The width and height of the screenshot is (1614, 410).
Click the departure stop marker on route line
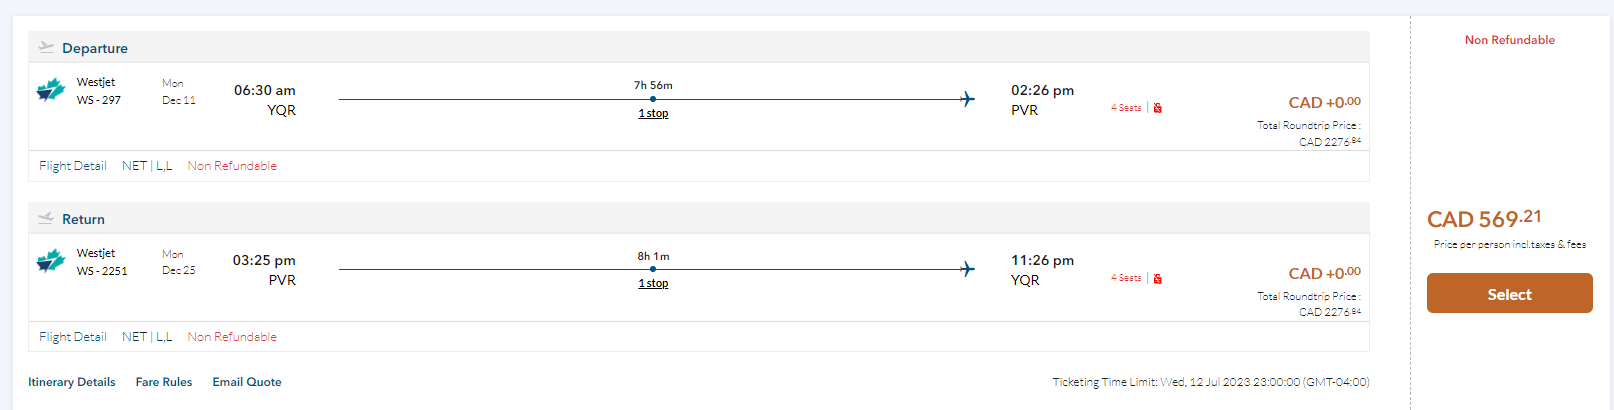[653, 99]
